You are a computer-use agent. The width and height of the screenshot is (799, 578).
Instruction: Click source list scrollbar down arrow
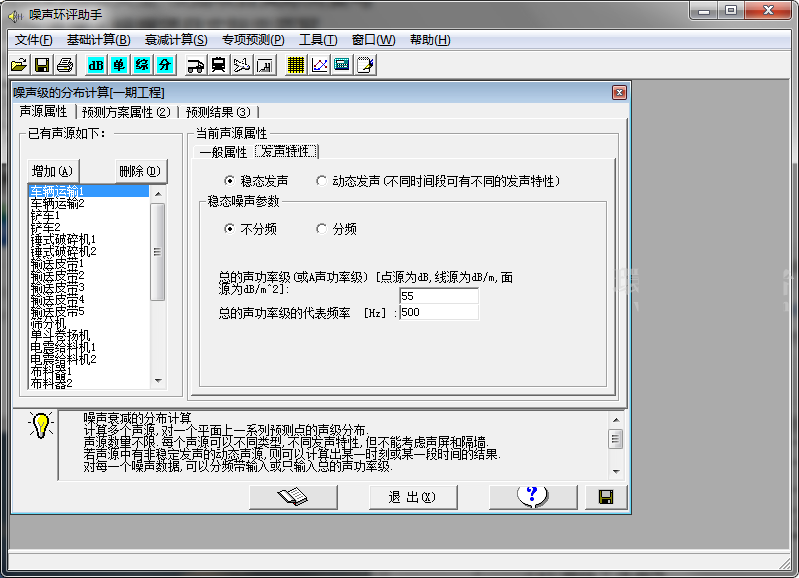click(x=158, y=381)
